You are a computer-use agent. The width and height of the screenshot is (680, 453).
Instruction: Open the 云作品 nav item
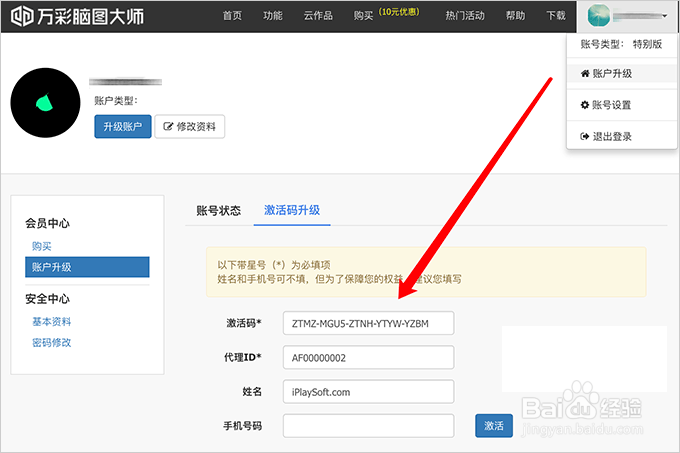(318, 16)
